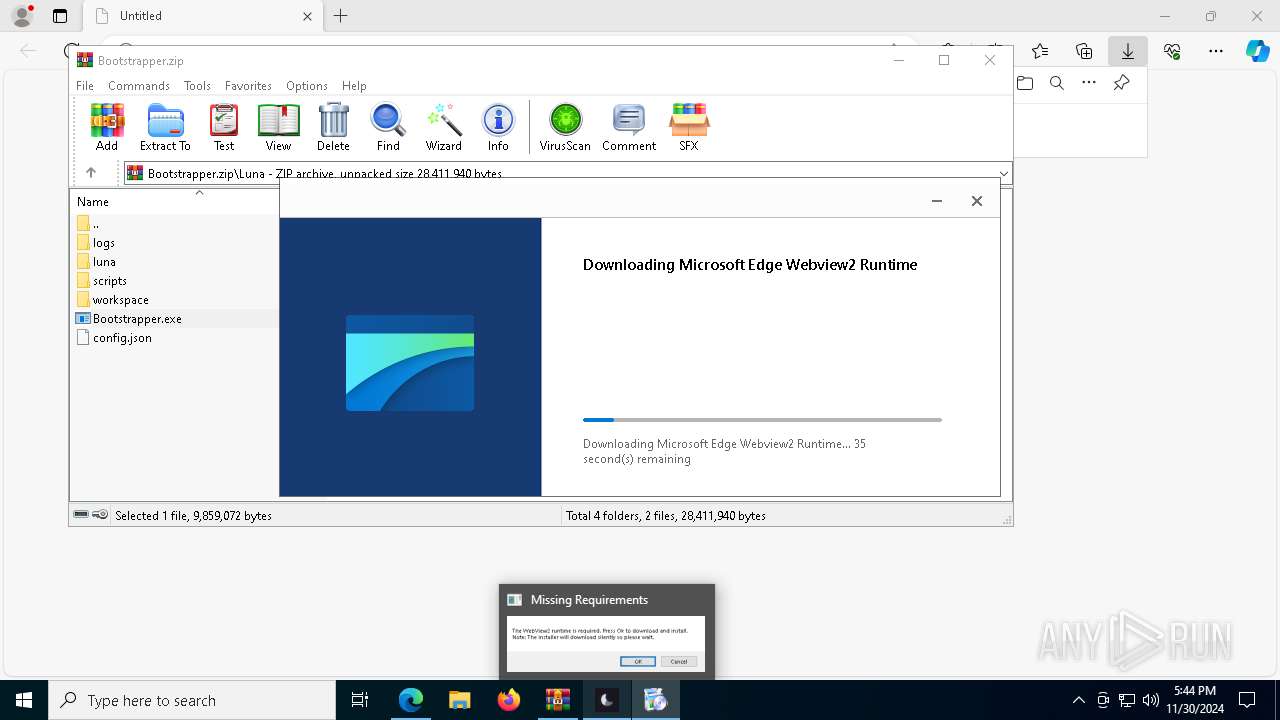Open Firefox from the taskbar
This screenshot has width=1280, height=720.
[x=509, y=700]
